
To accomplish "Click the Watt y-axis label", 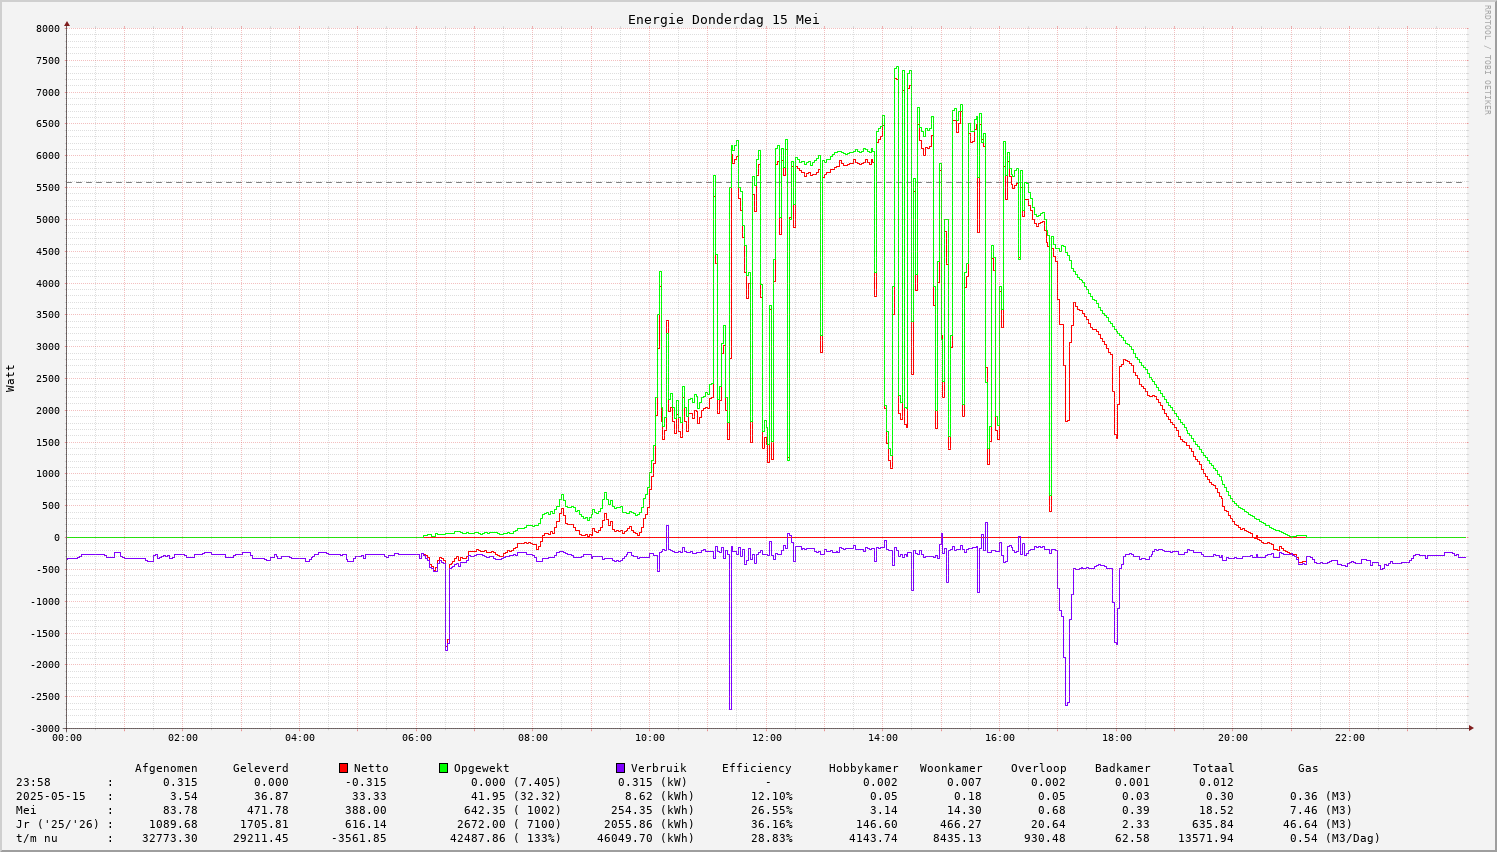I will (11, 378).
